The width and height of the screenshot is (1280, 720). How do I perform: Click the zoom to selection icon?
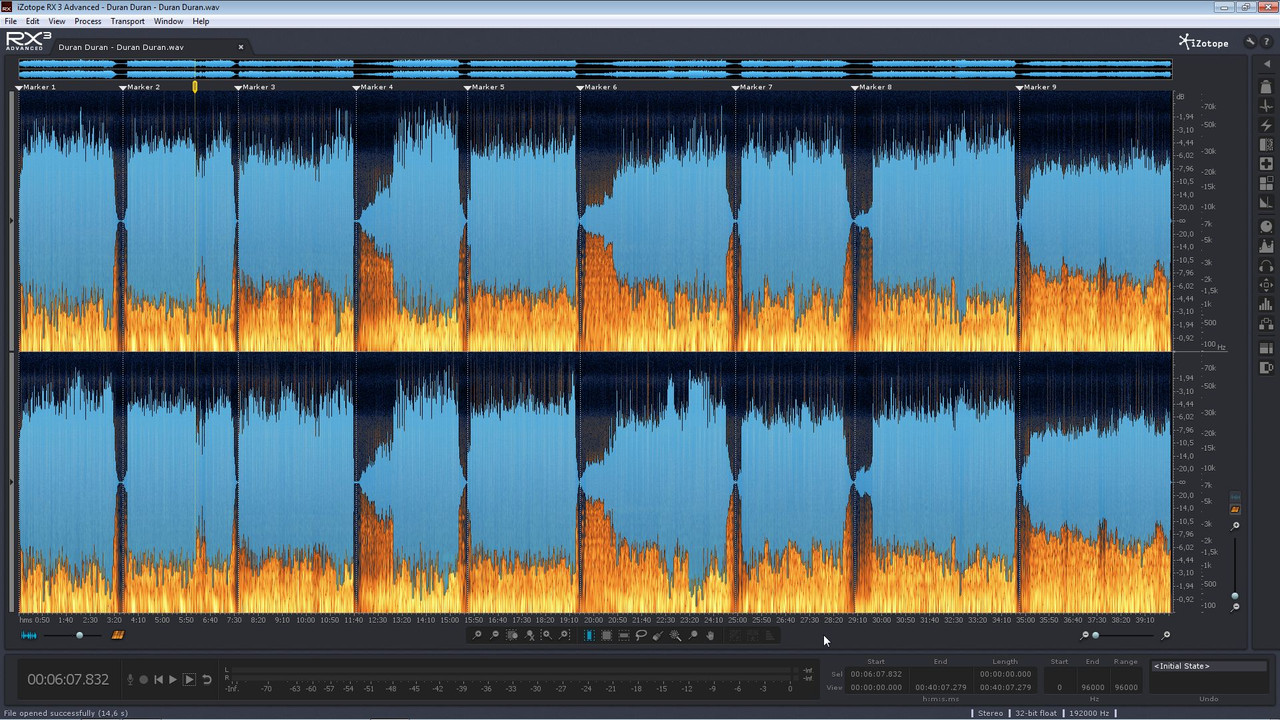pos(512,635)
